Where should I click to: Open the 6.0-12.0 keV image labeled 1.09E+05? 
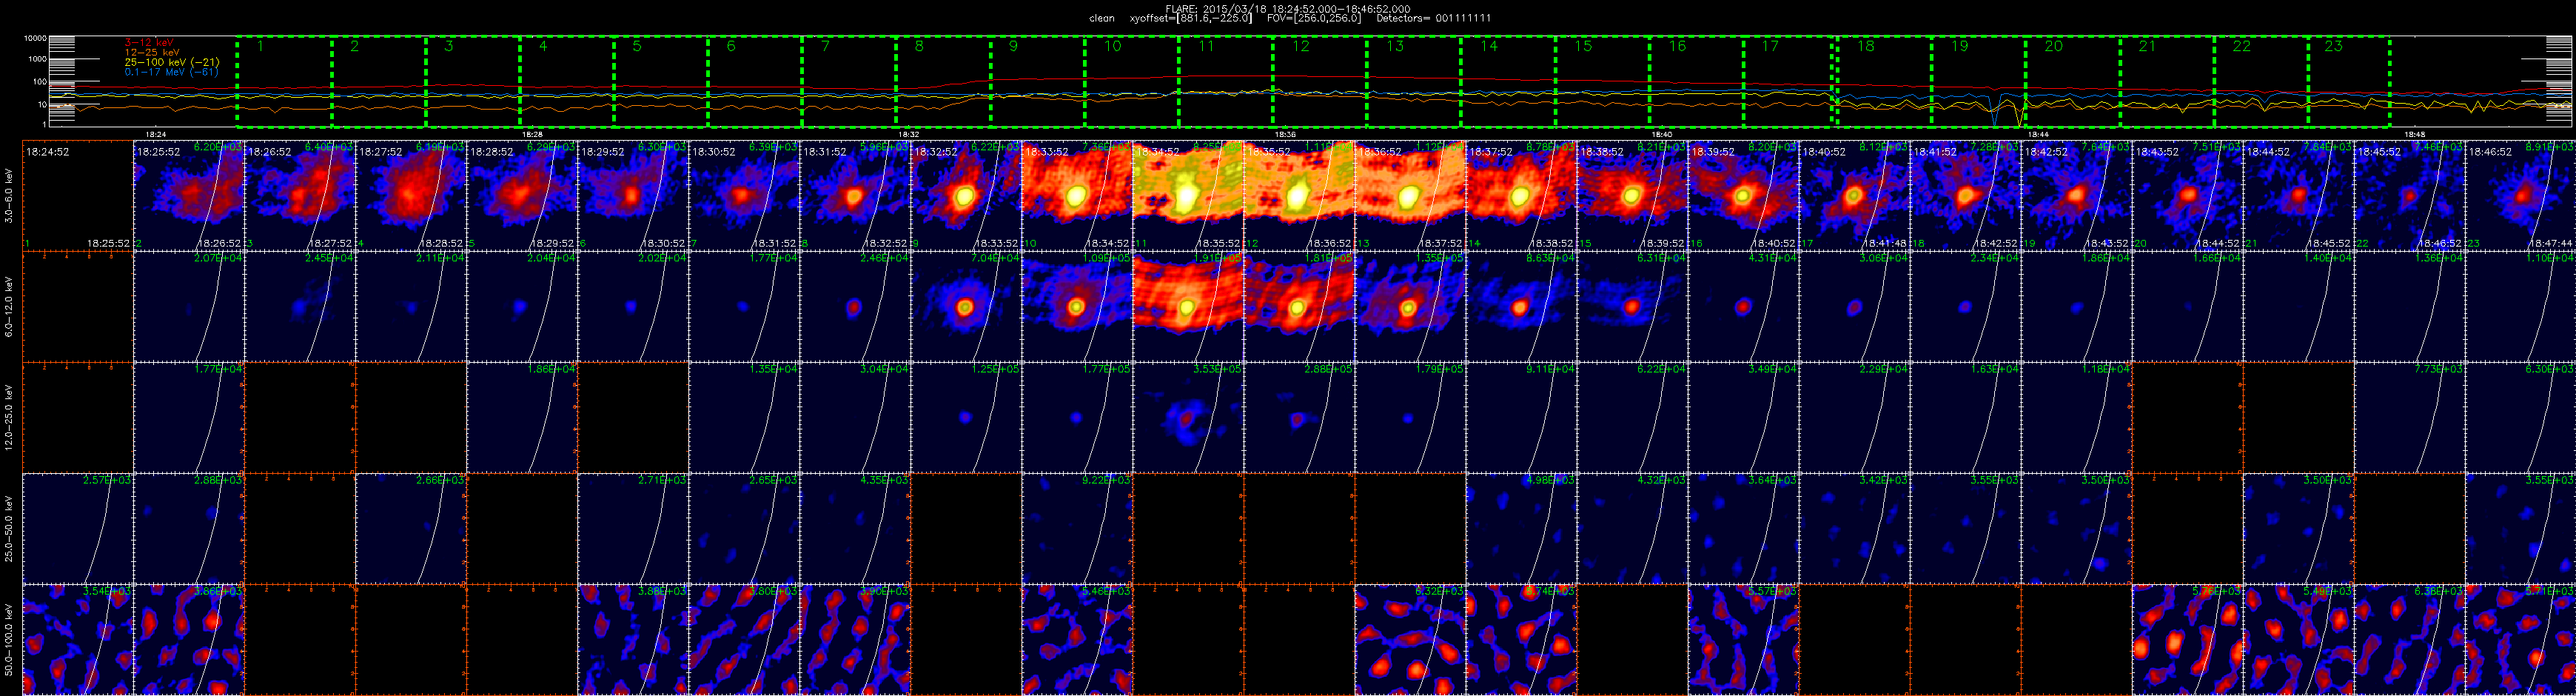click(x=1077, y=307)
